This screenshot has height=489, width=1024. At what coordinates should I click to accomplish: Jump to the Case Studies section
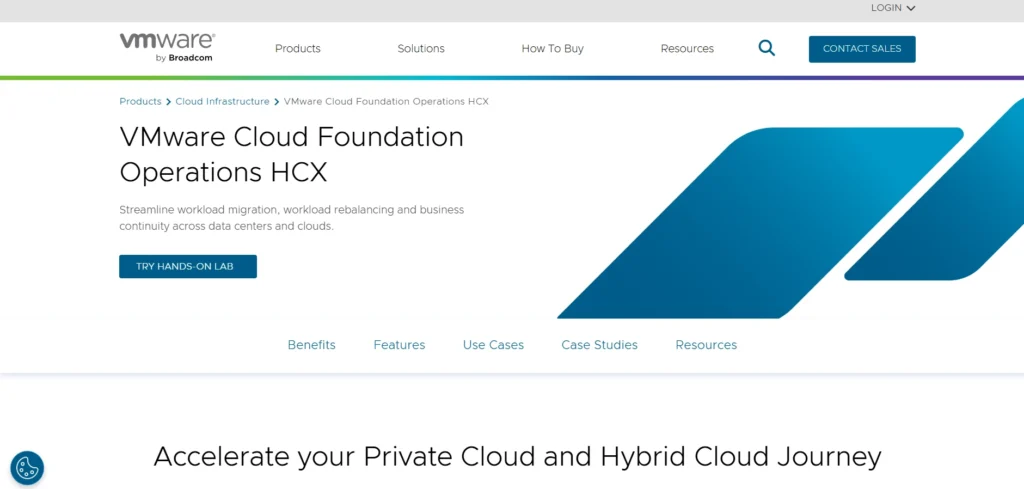[600, 345]
